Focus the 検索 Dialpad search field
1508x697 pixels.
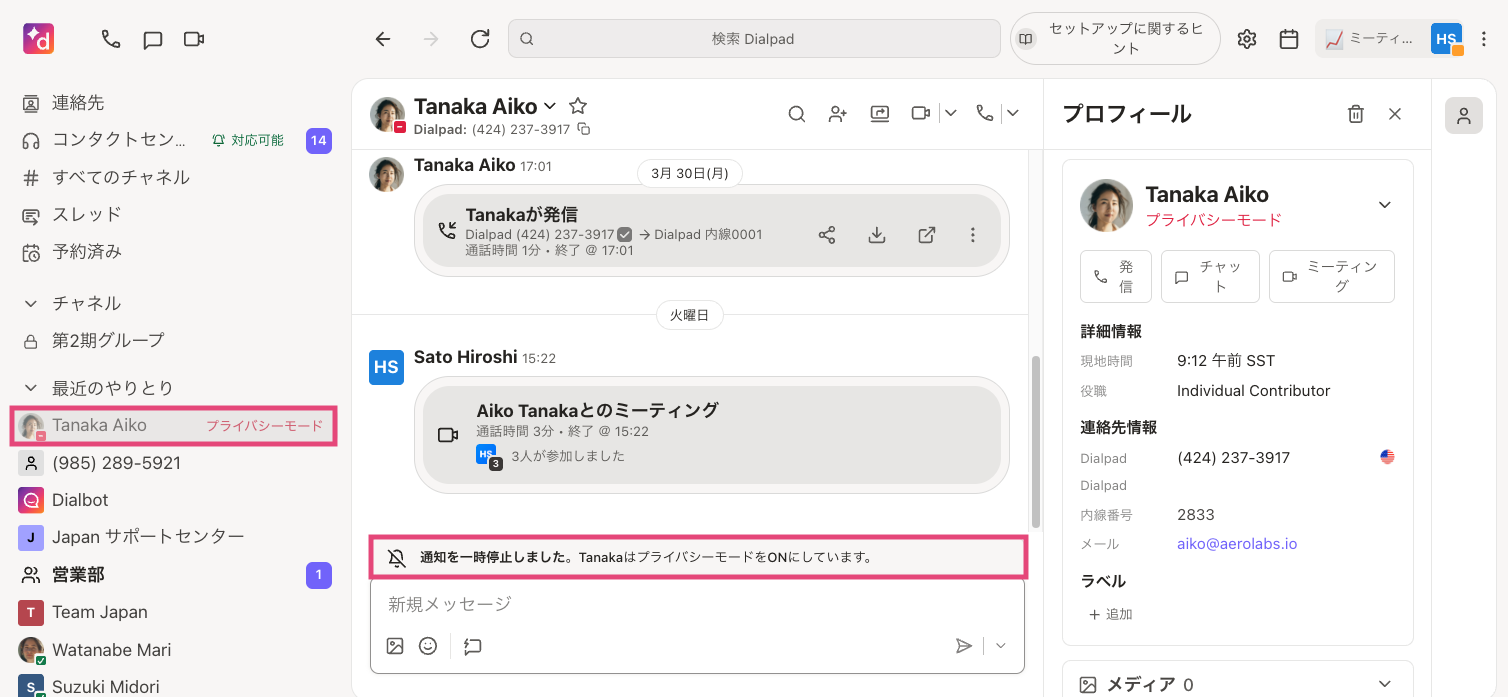754,39
